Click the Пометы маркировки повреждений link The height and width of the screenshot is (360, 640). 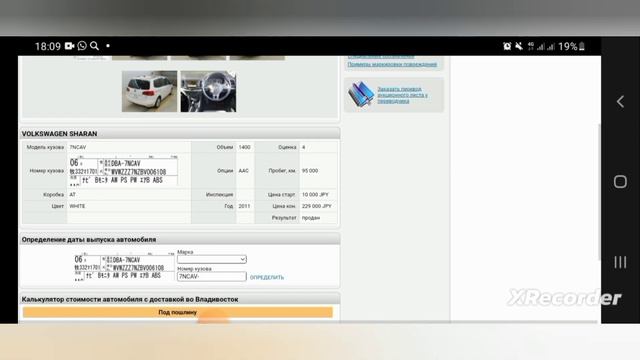click(392, 64)
